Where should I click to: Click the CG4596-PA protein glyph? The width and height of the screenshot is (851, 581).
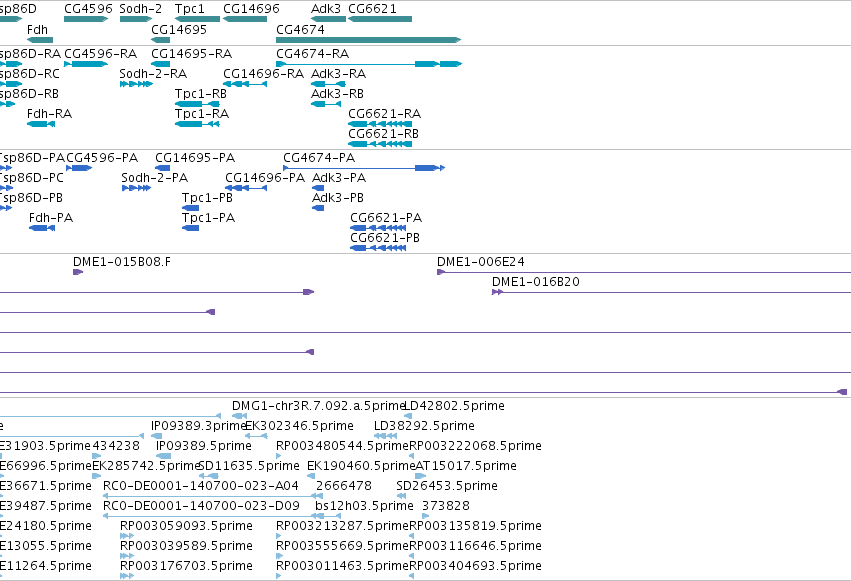pos(79,168)
